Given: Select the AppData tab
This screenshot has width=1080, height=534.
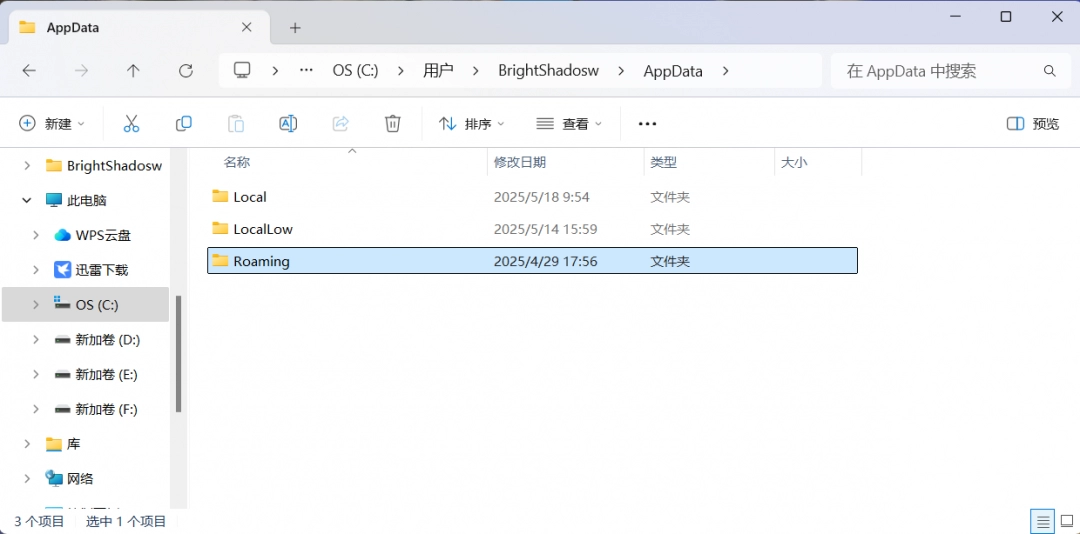Looking at the screenshot, I should (140, 28).
